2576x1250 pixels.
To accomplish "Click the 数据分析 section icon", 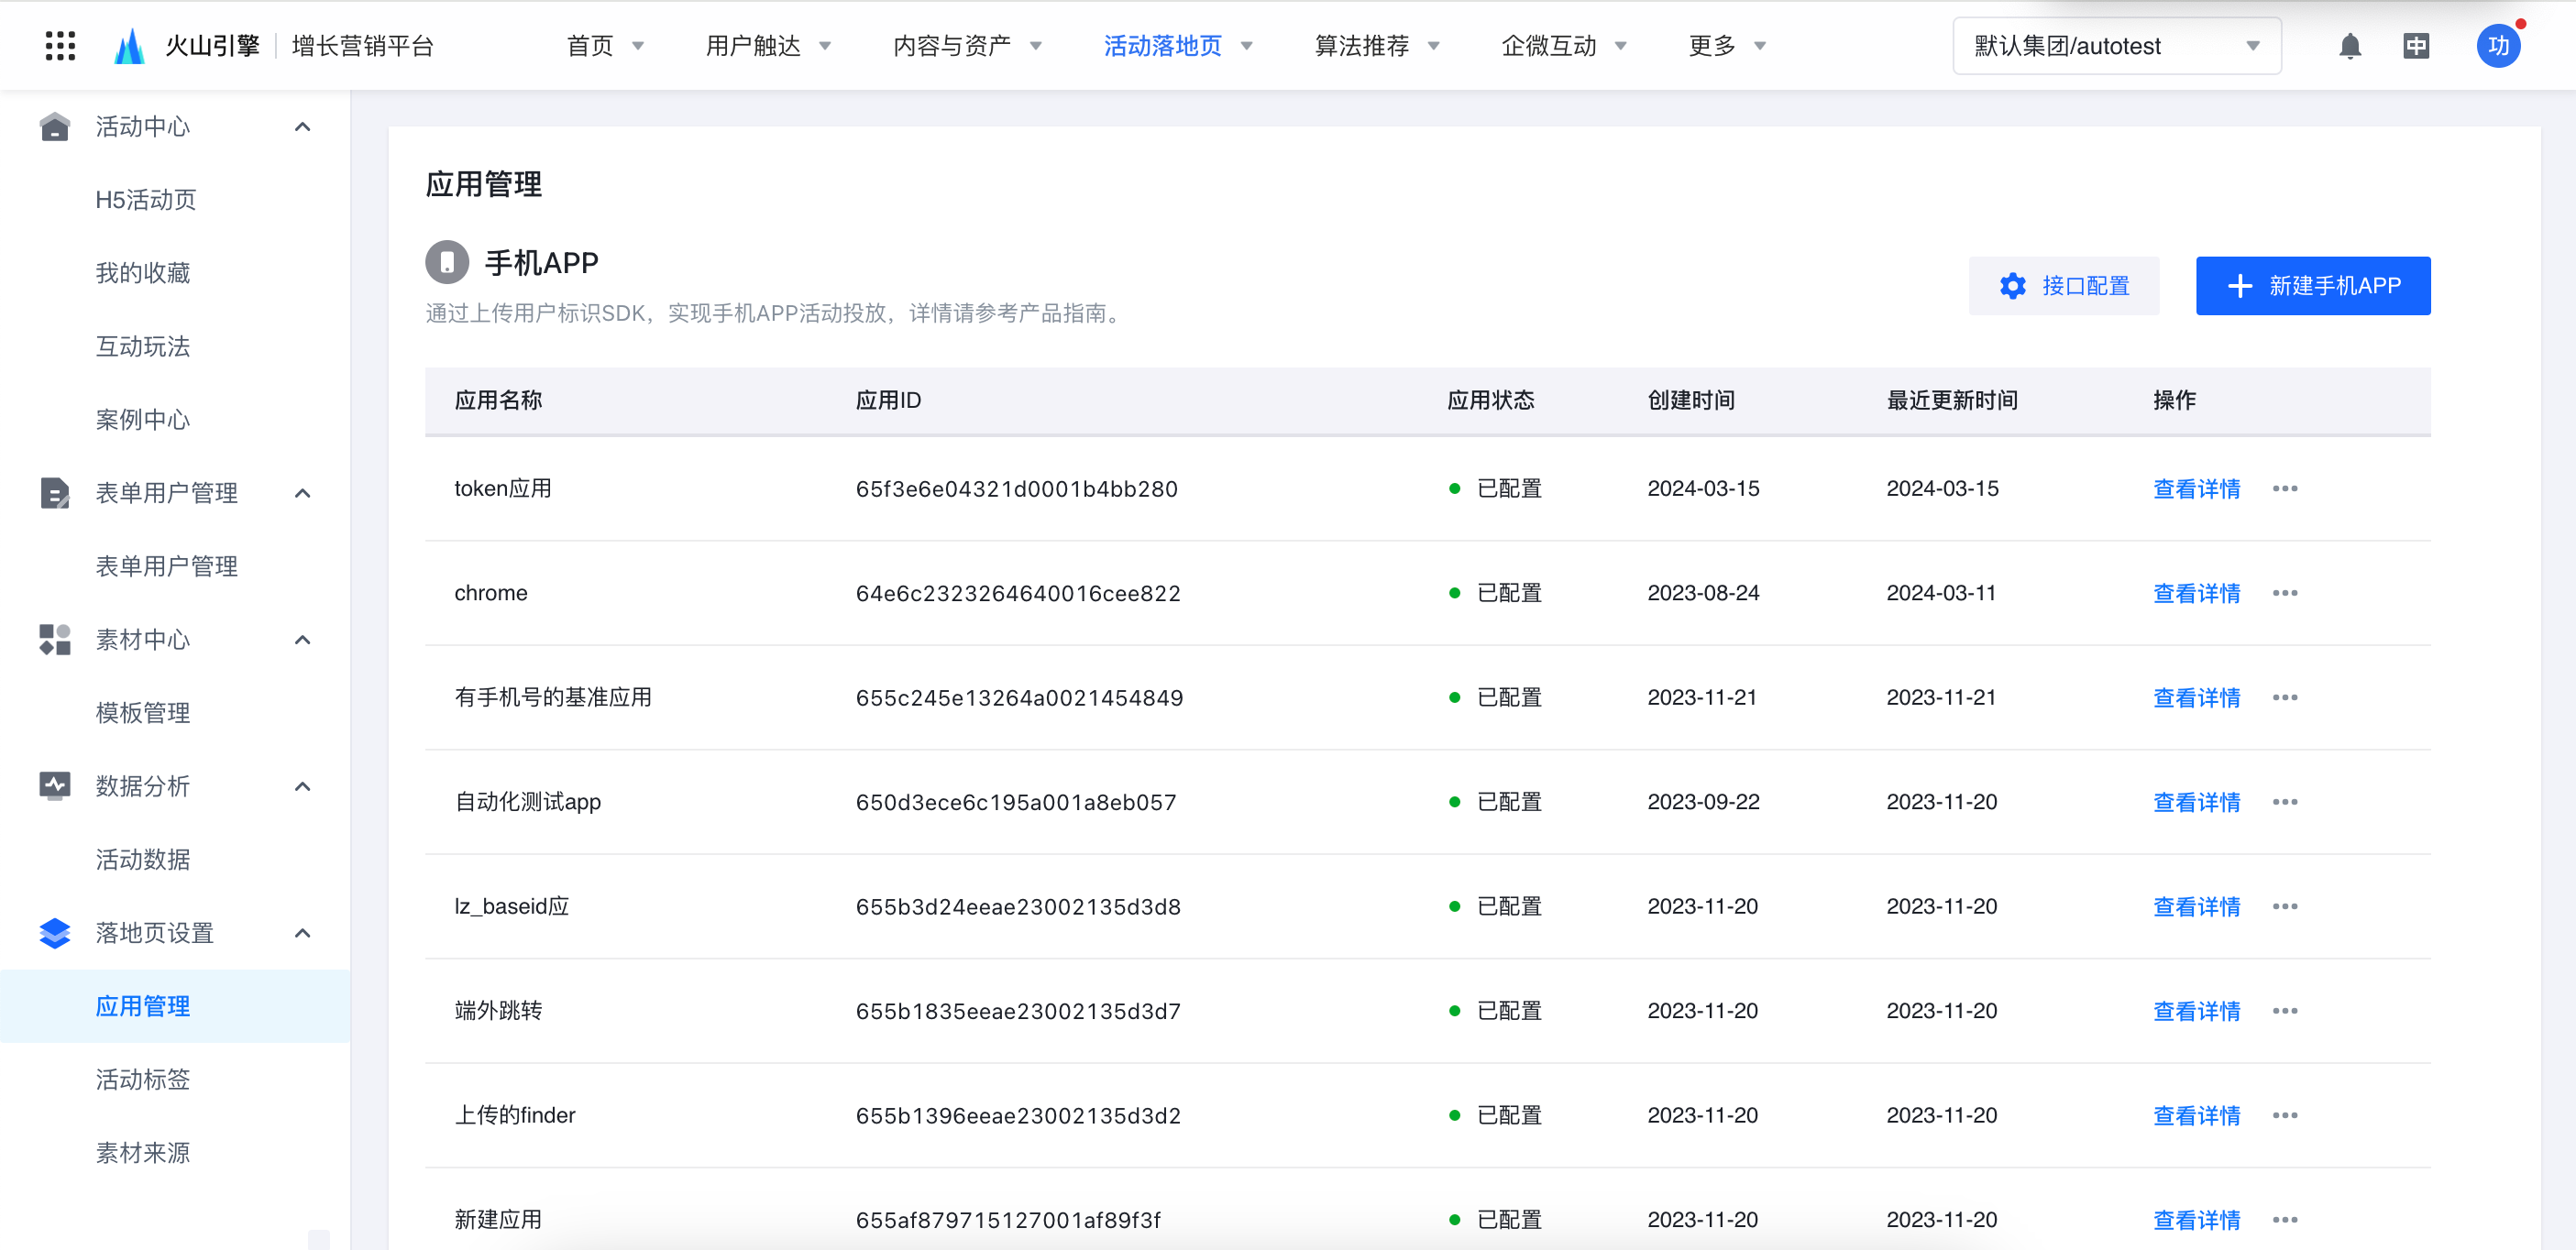I will pyautogui.click(x=55, y=786).
